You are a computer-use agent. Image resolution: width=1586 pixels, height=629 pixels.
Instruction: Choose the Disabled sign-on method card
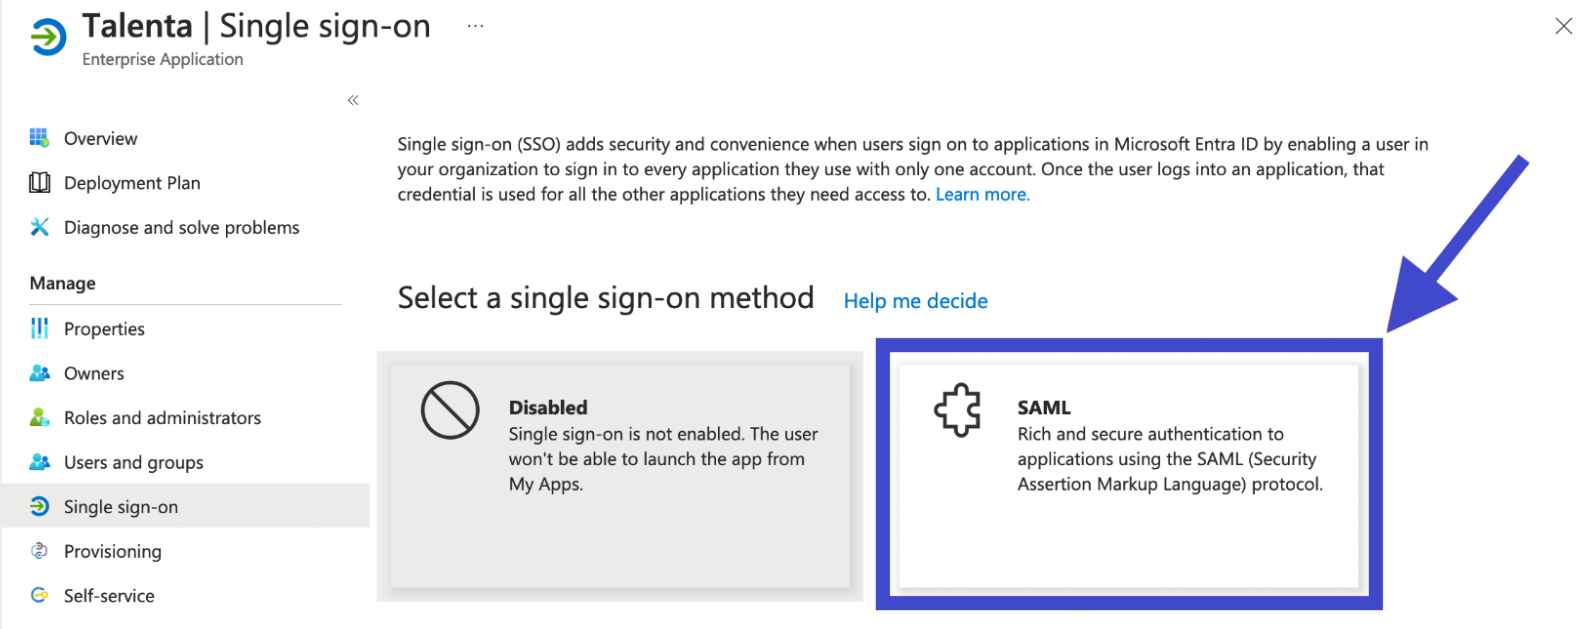pos(620,476)
